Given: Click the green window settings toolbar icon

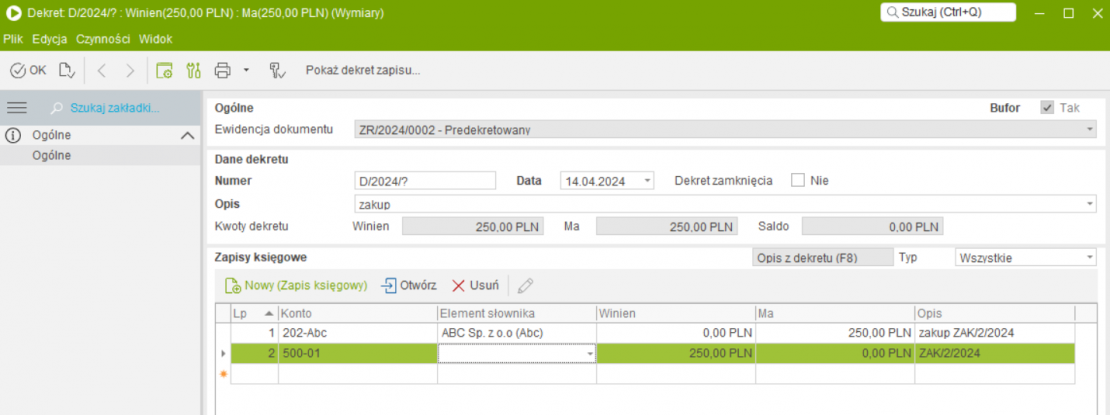Looking at the screenshot, I should tap(165, 70).
